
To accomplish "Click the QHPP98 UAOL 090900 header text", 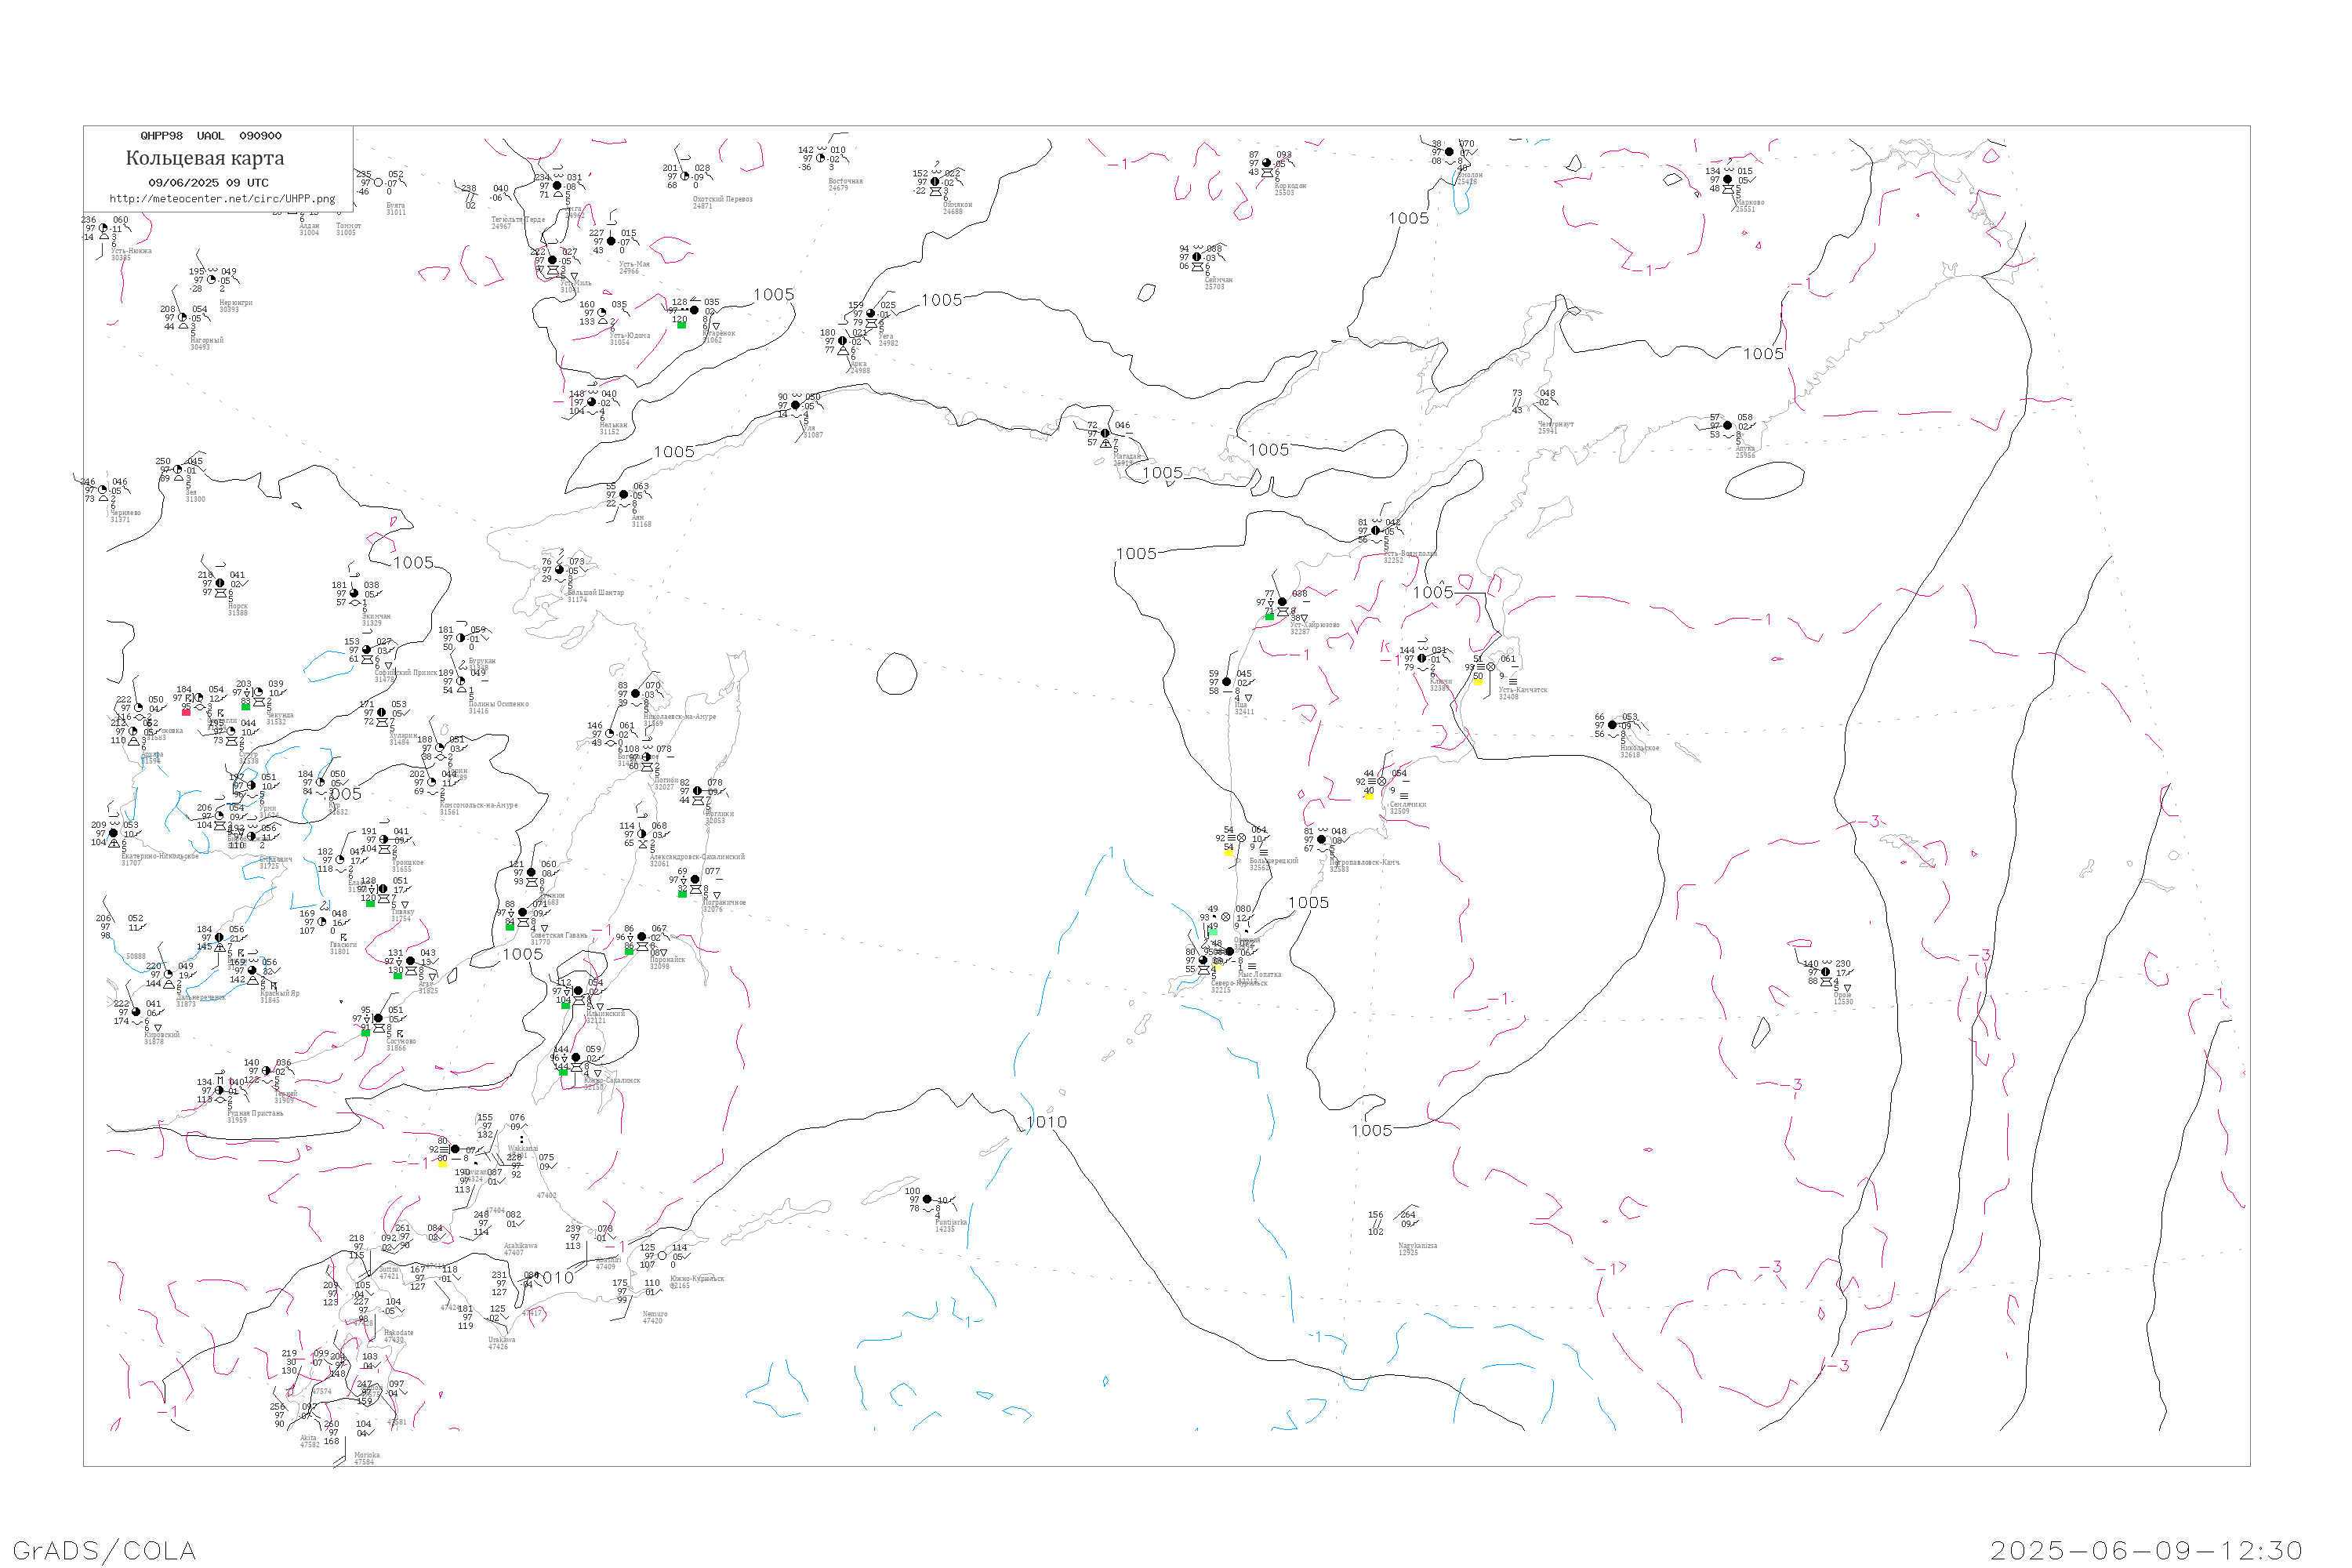I will [x=211, y=136].
